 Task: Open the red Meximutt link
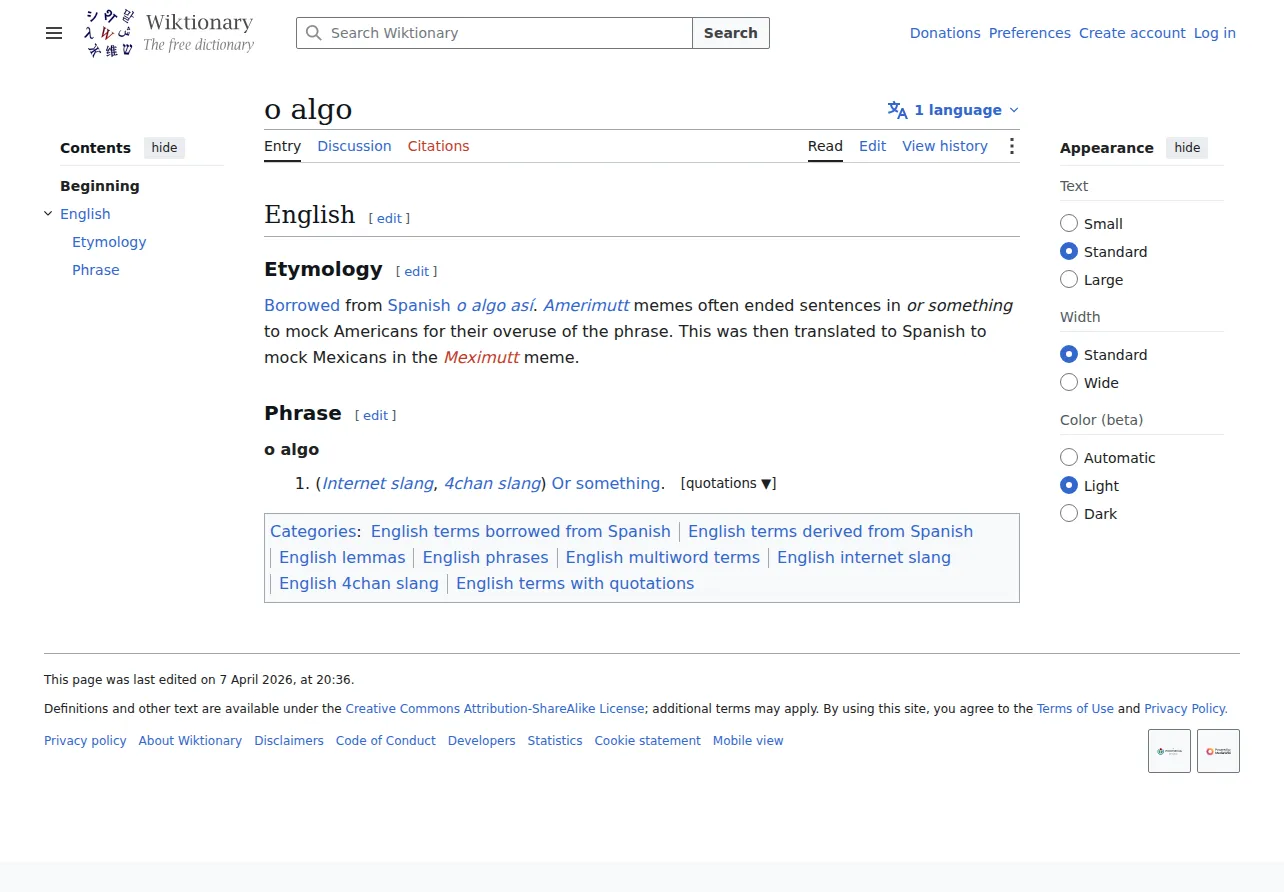coord(481,357)
